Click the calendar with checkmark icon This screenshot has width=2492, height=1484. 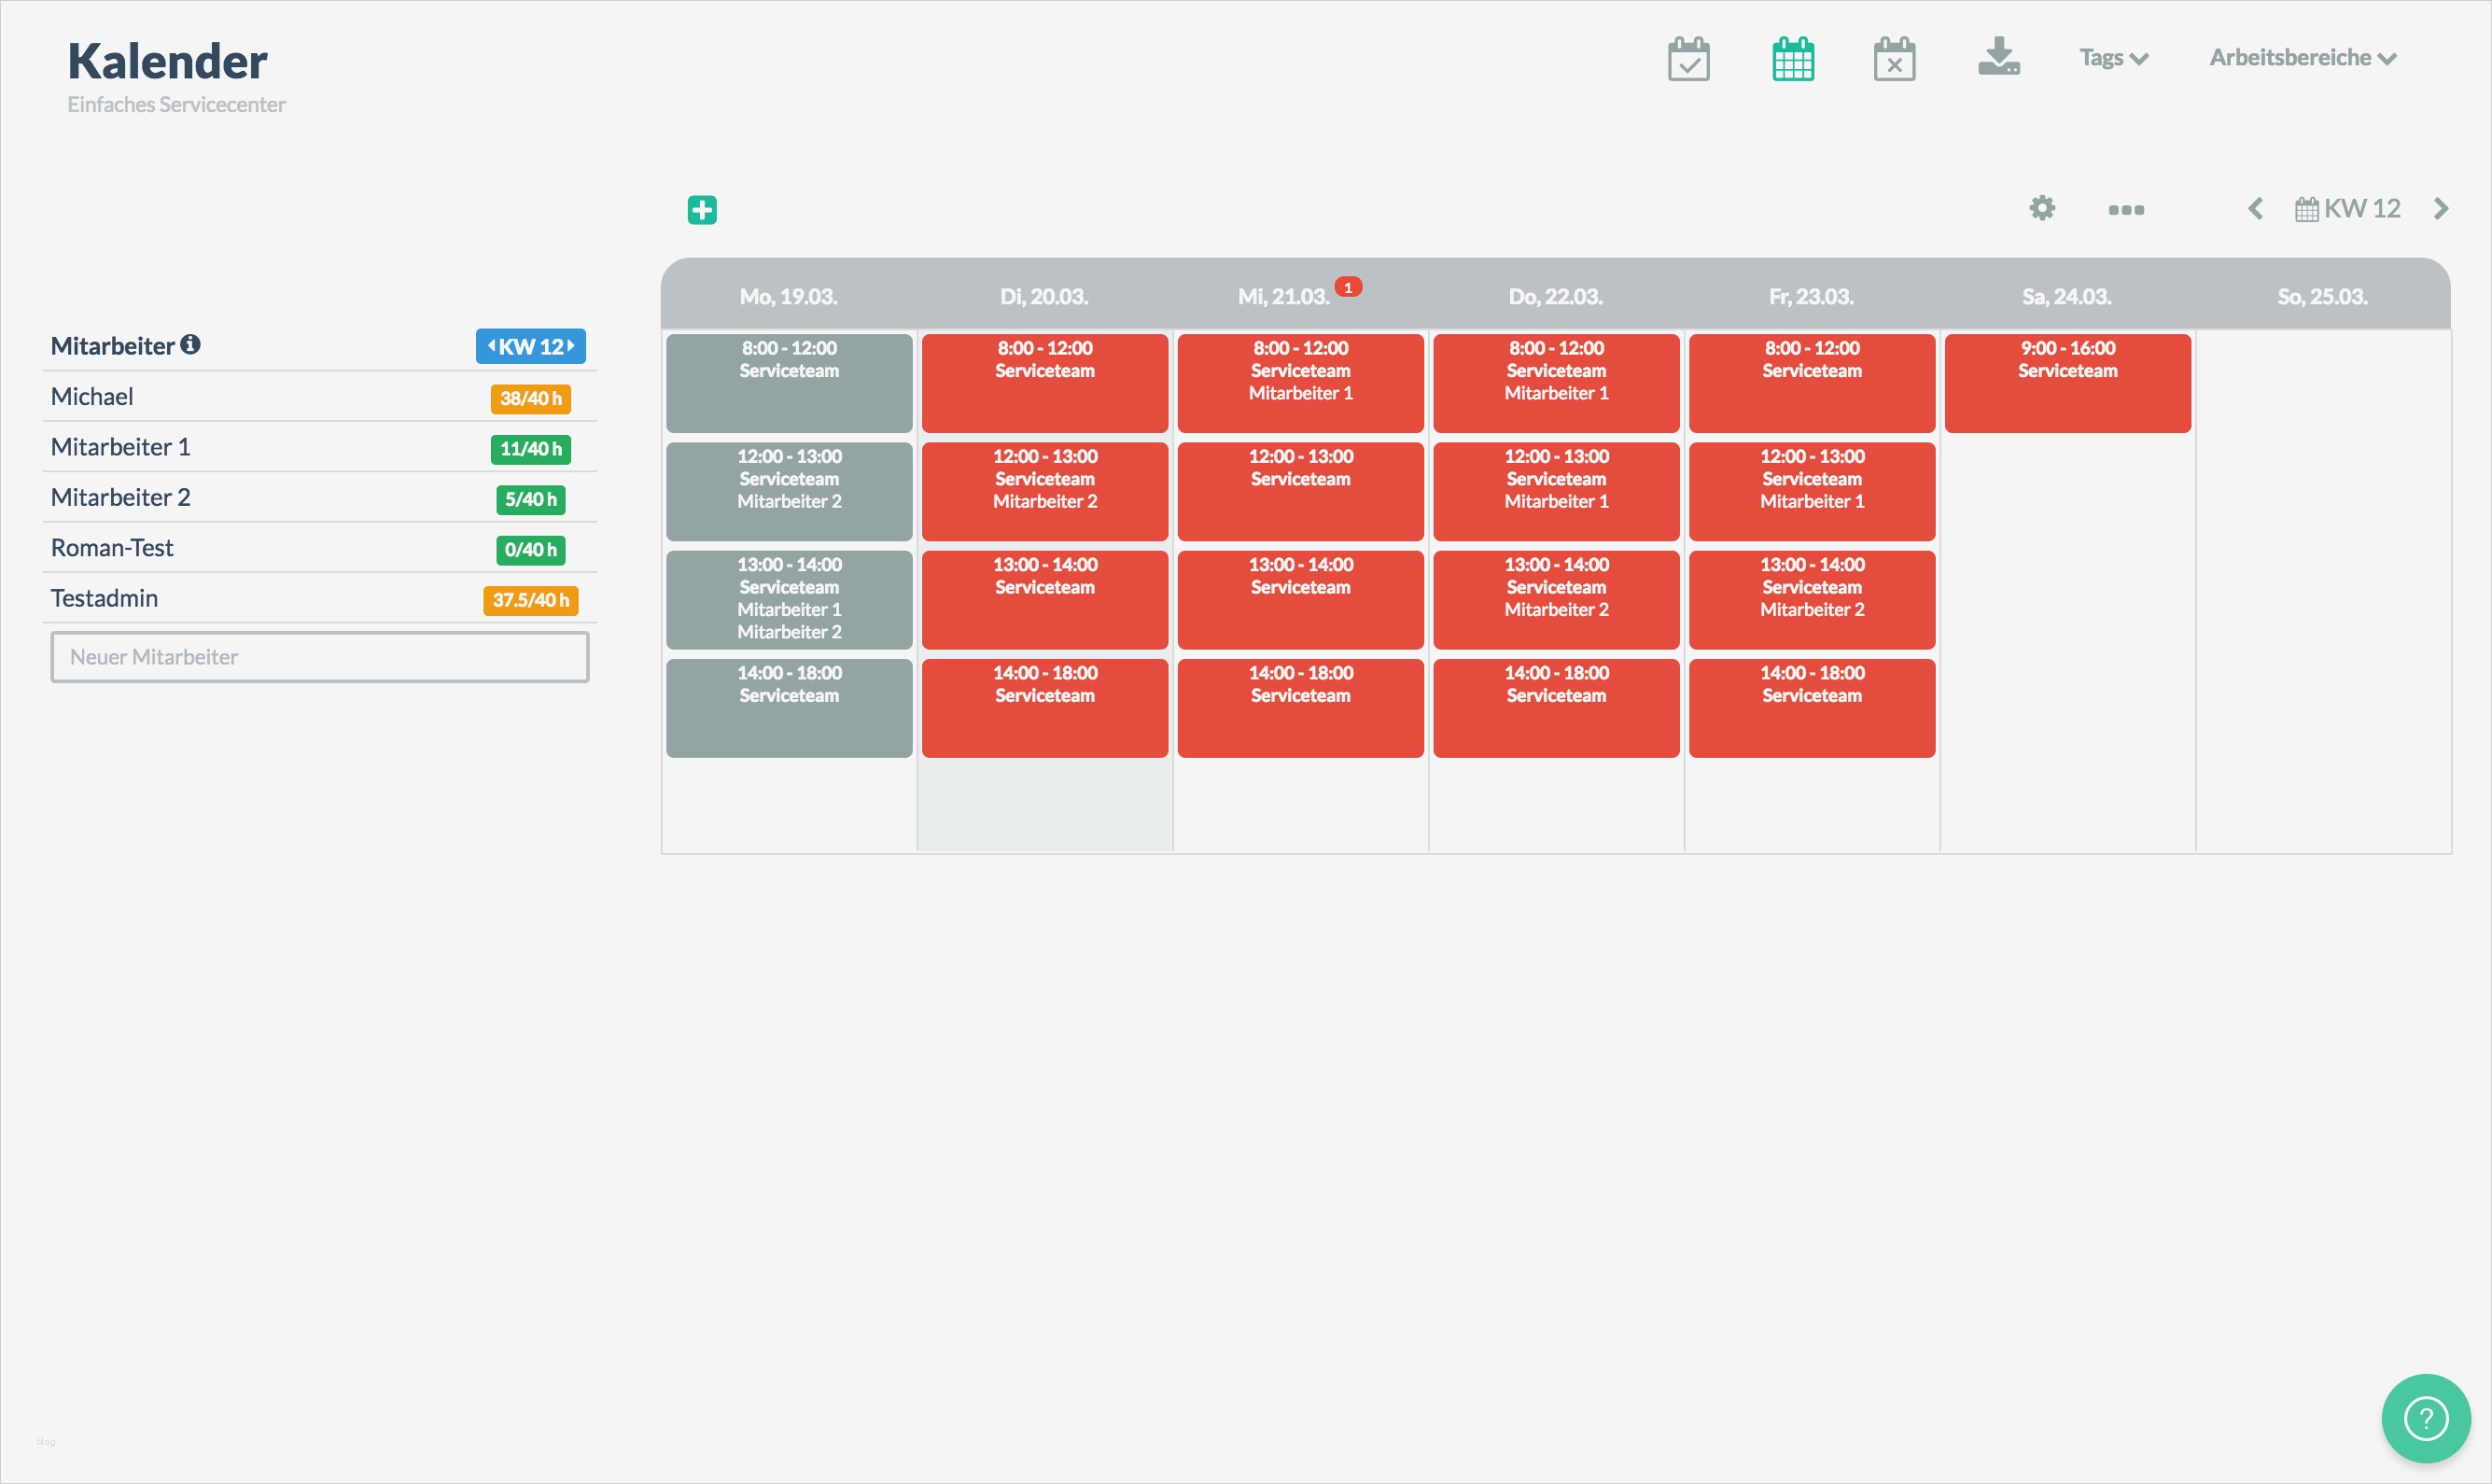point(1688,59)
